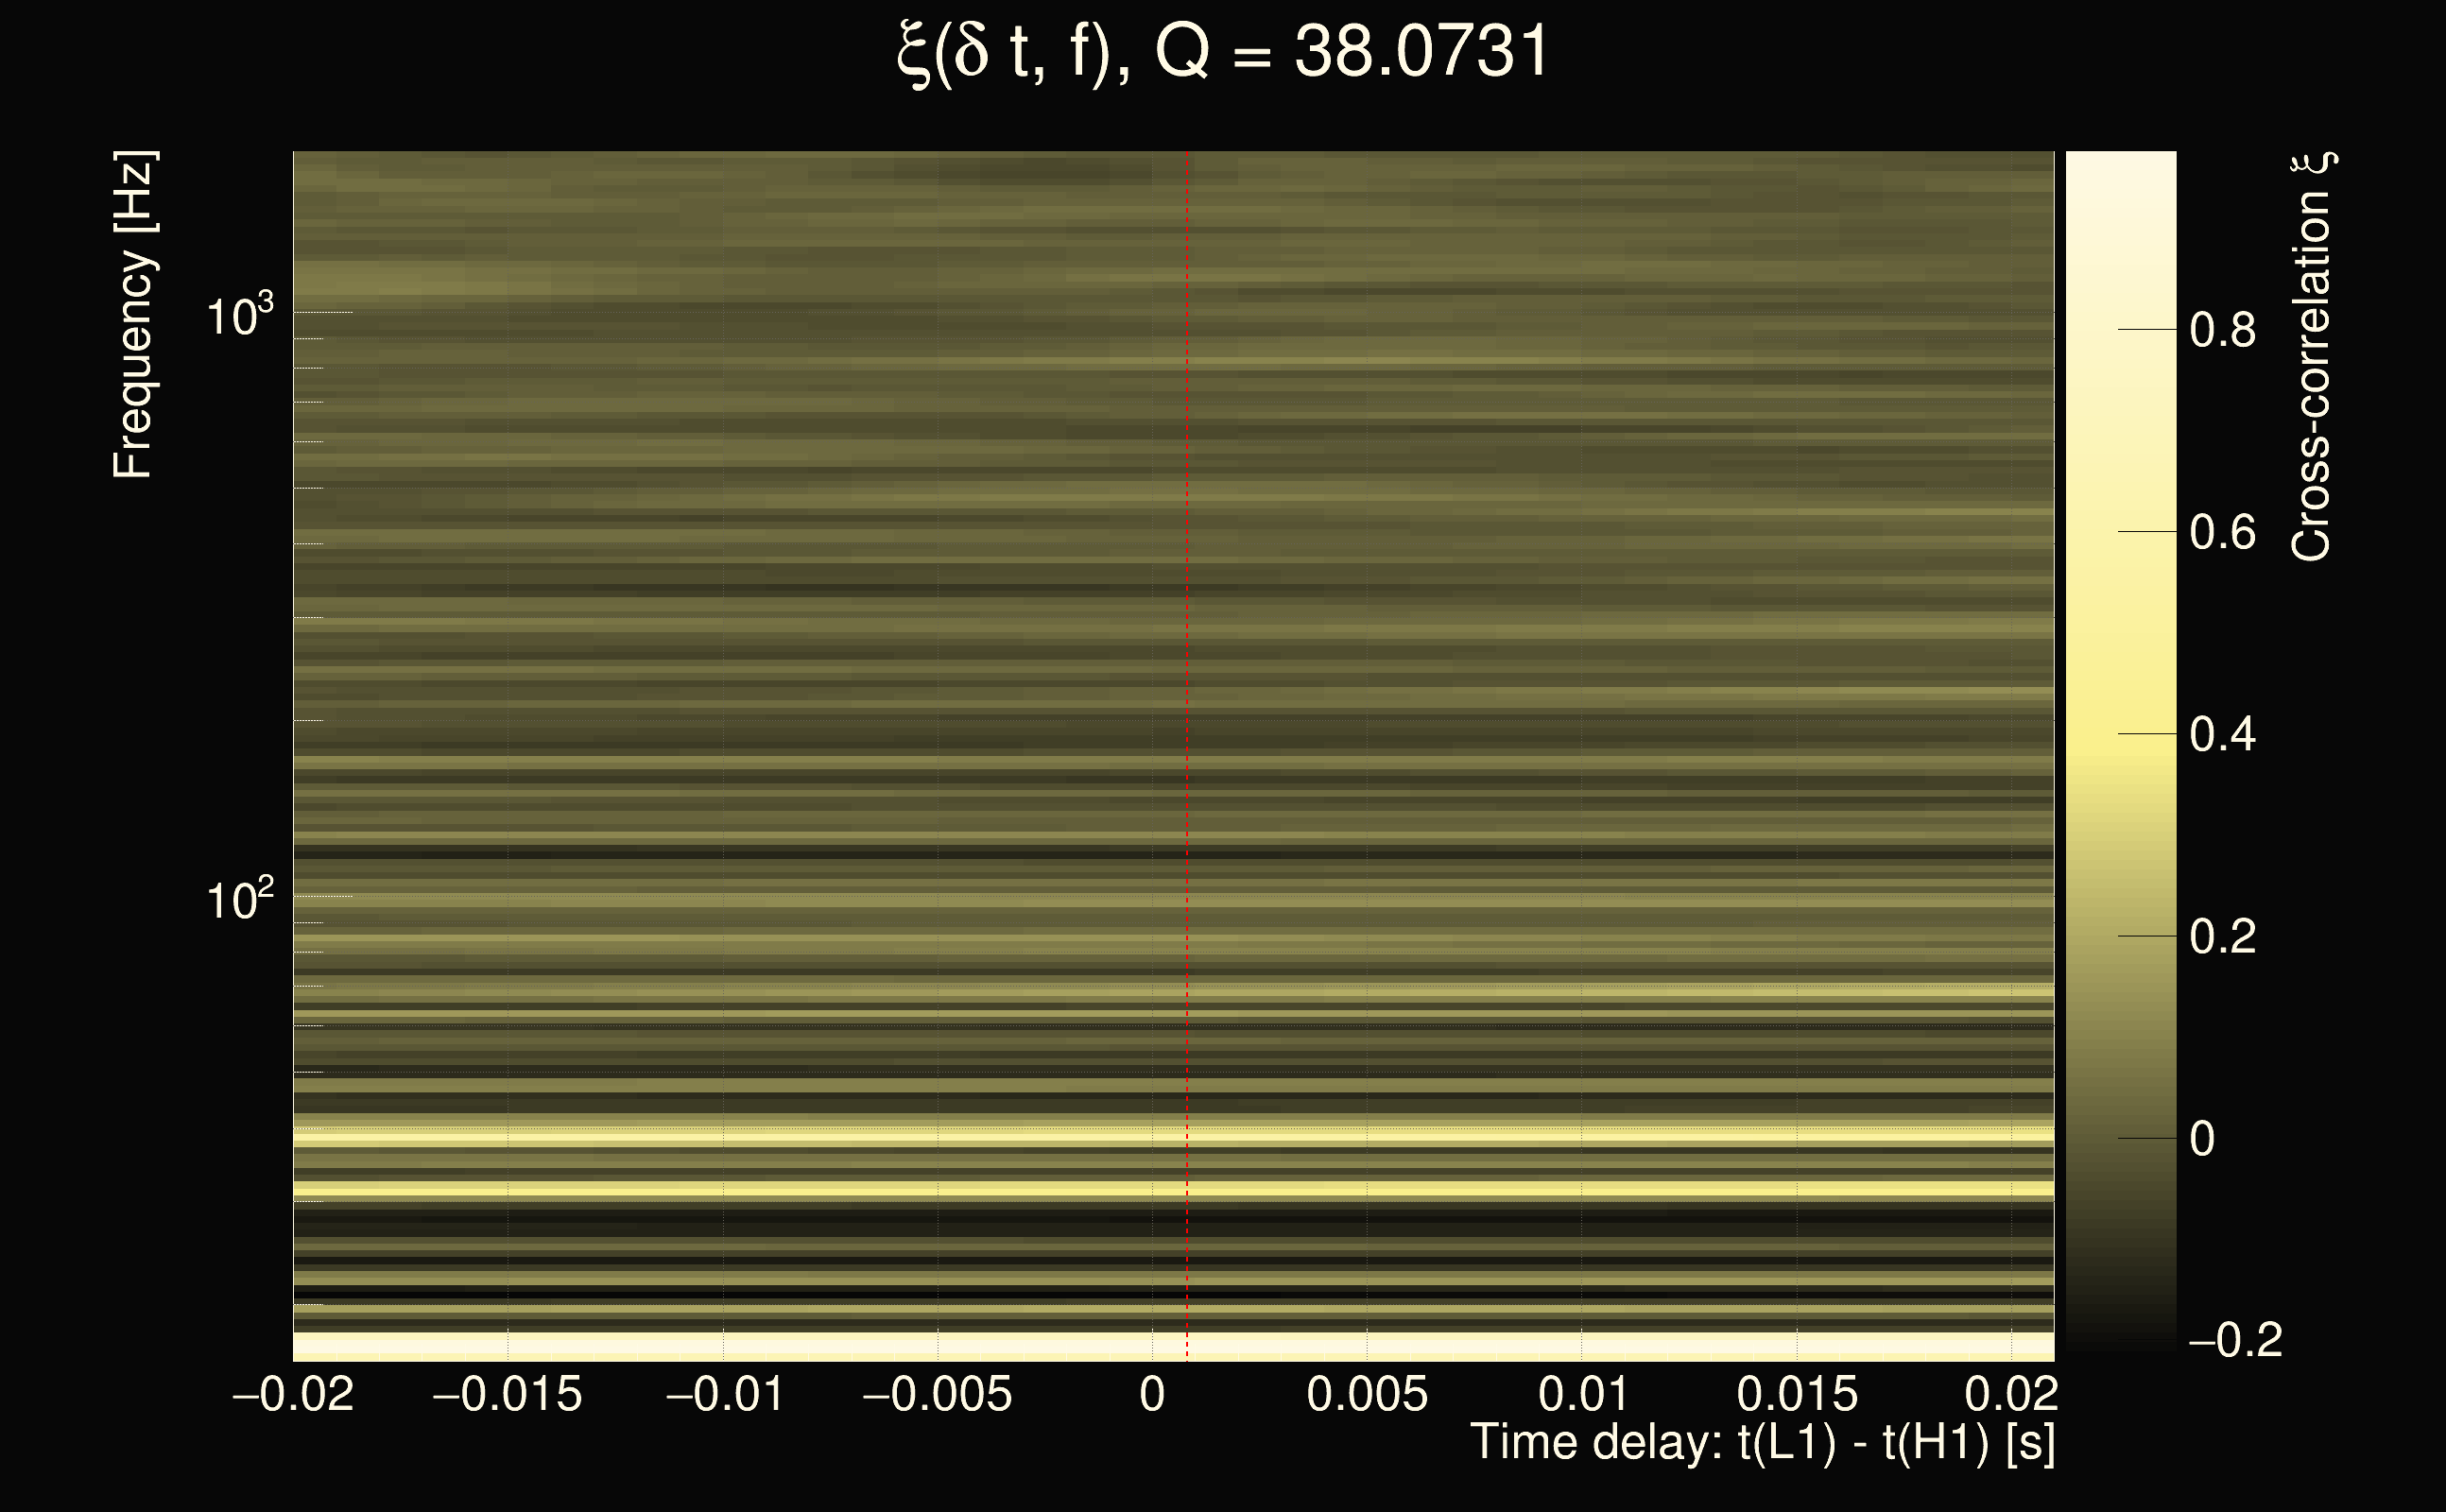Click the 'Cross-correlation ξ' colorbar label
2446x1512 pixels.
click(x=2312, y=357)
